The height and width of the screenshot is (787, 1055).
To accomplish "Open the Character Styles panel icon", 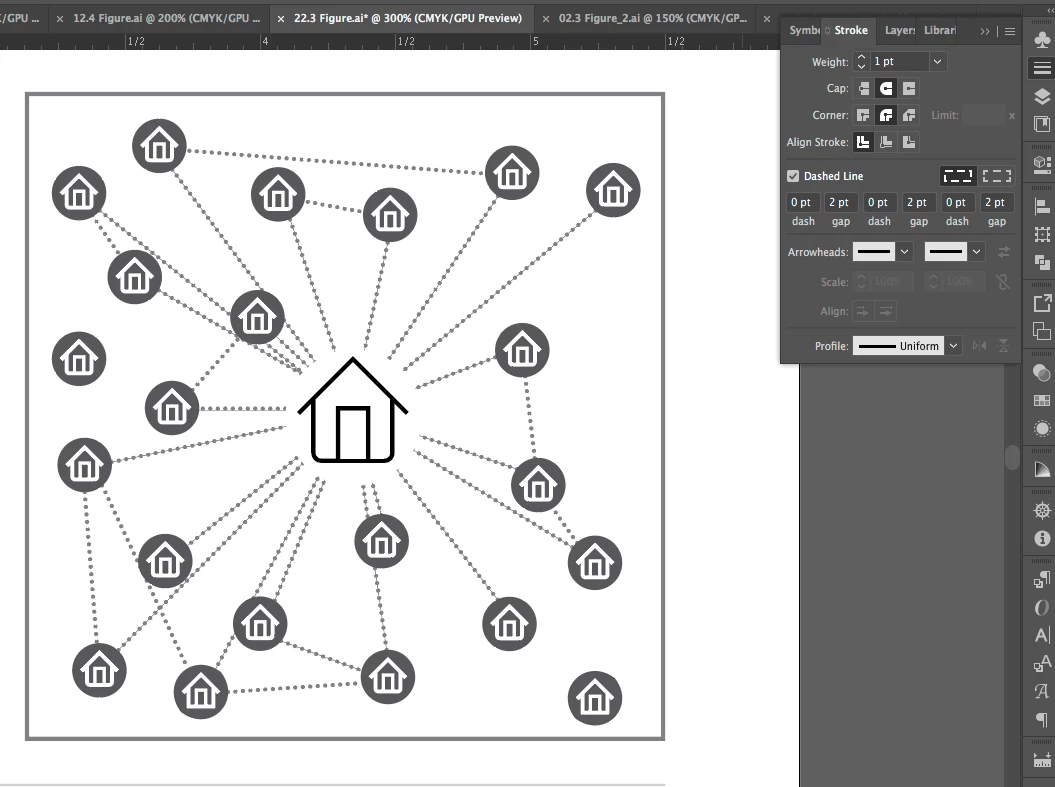I will tap(1042, 663).
